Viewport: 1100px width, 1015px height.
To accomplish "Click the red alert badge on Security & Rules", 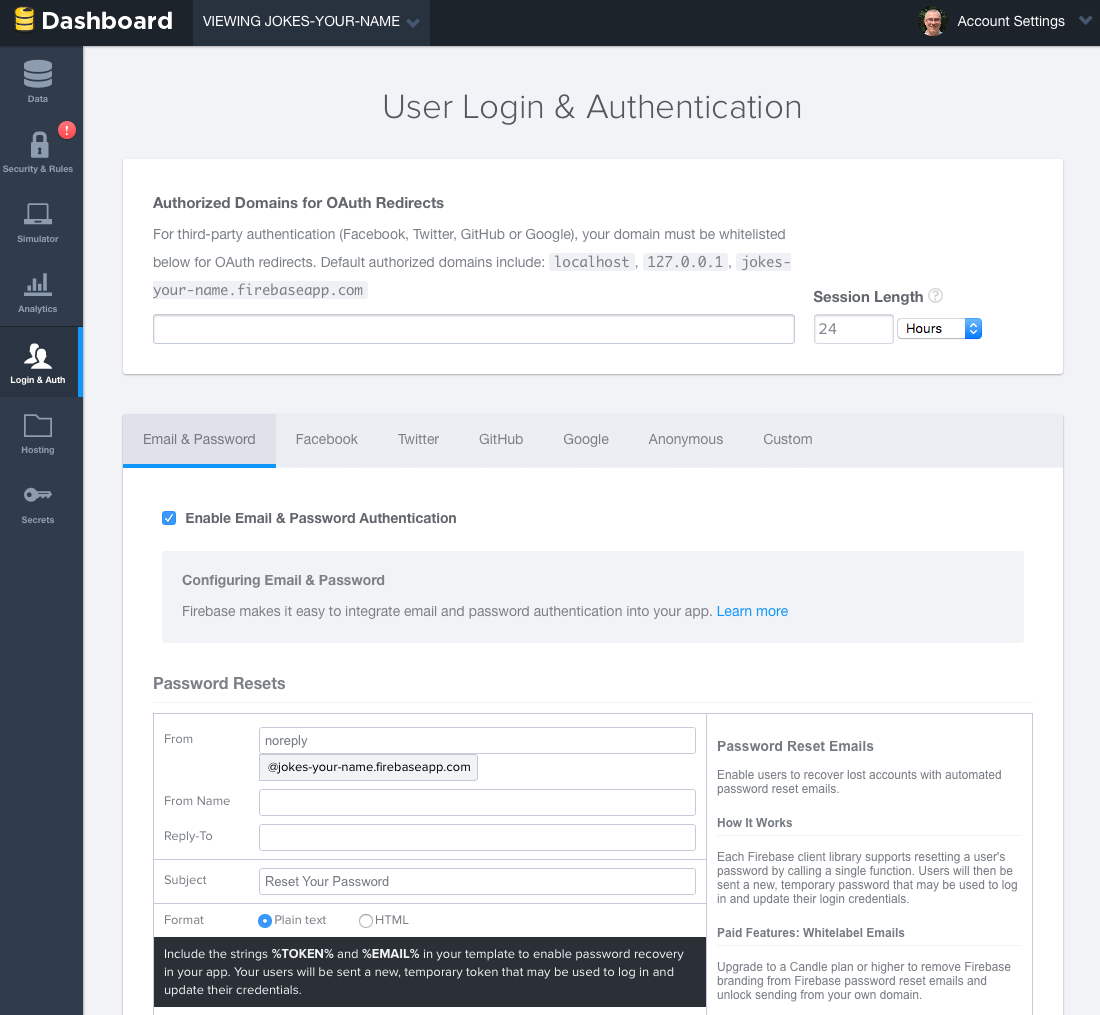I will pyautogui.click(x=67, y=130).
